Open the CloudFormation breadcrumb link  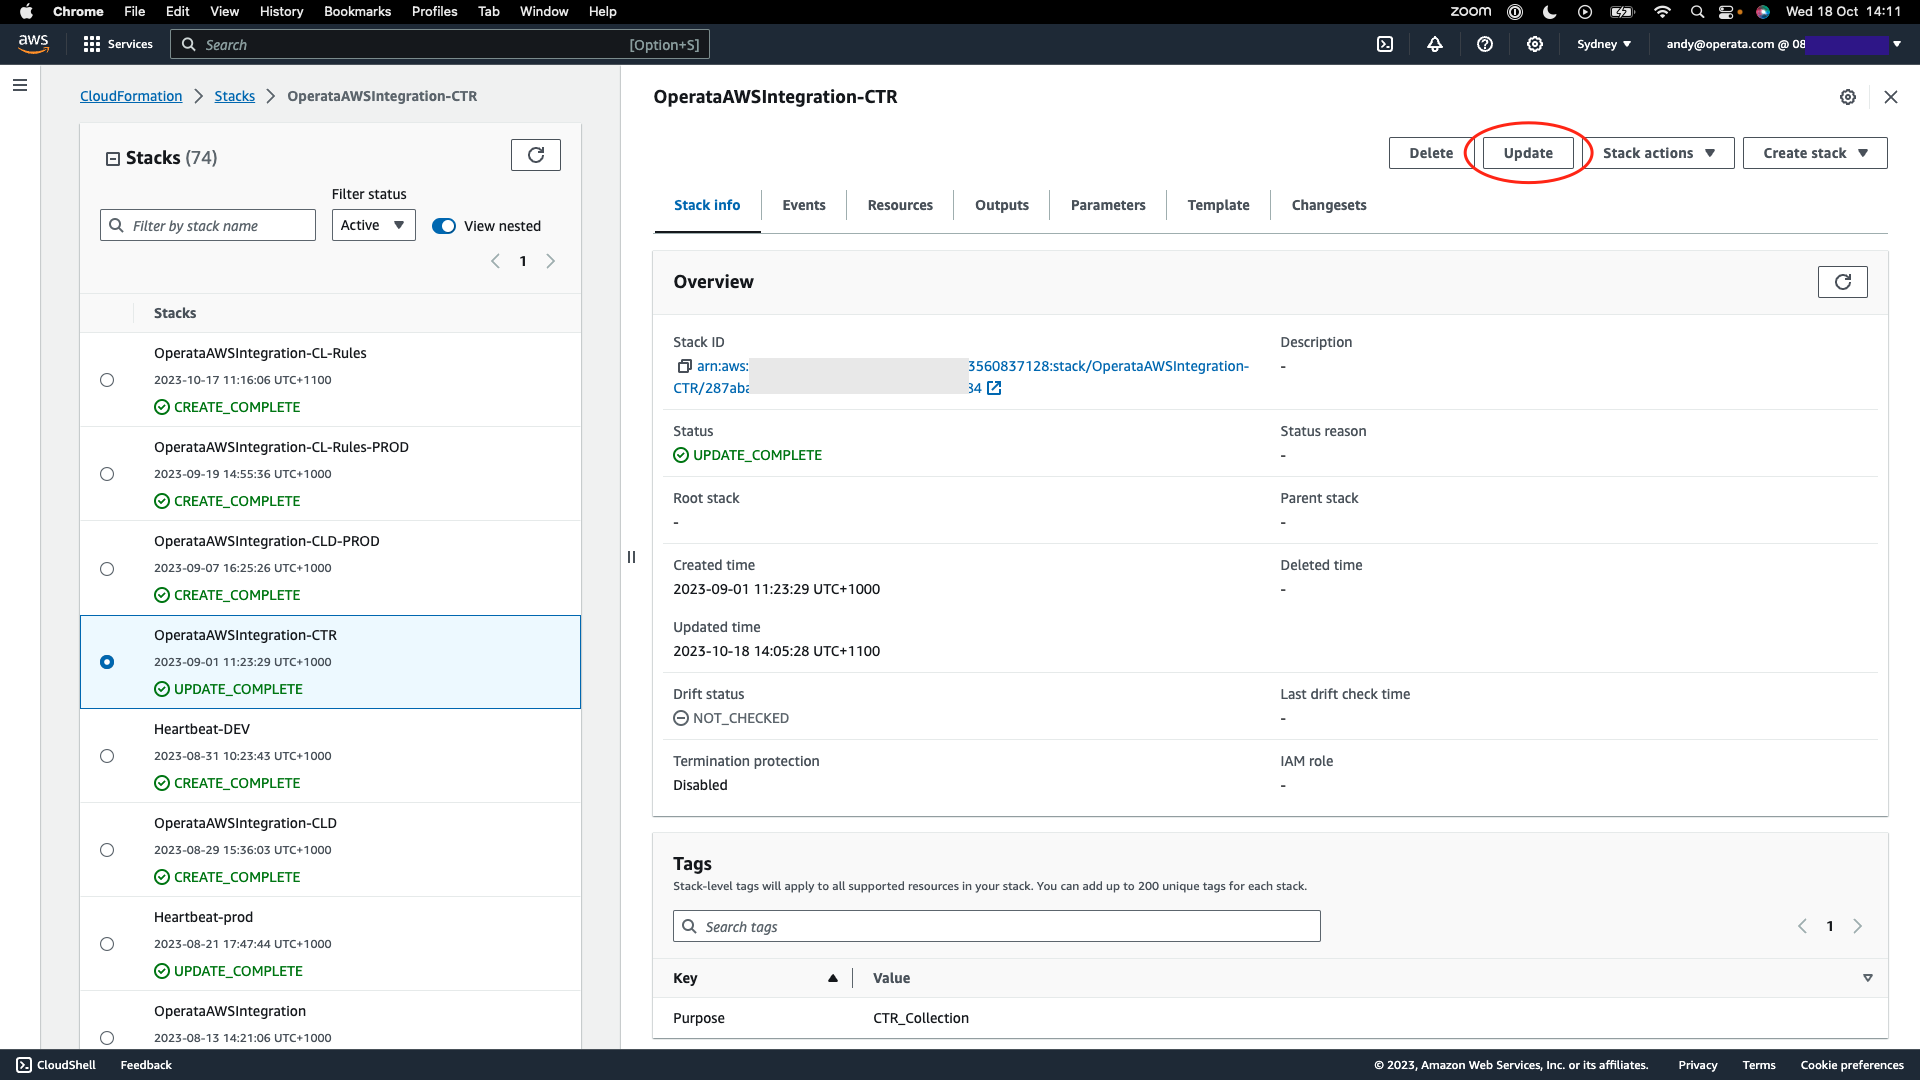coord(131,96)
